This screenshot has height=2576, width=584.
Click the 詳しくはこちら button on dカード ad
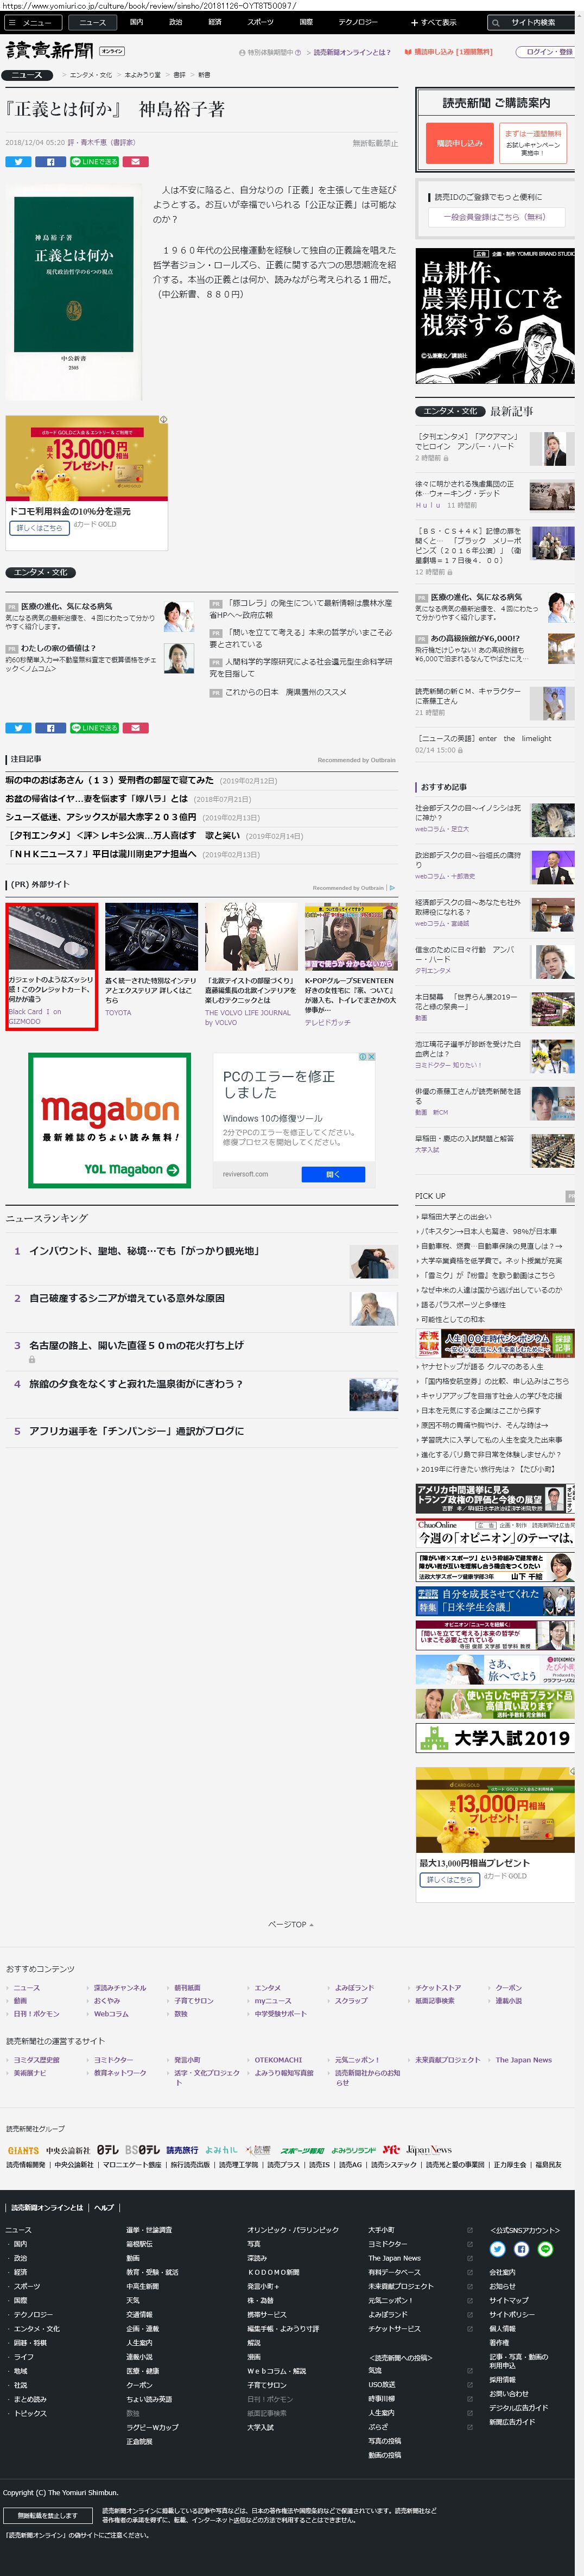click(x=39, y=527)
